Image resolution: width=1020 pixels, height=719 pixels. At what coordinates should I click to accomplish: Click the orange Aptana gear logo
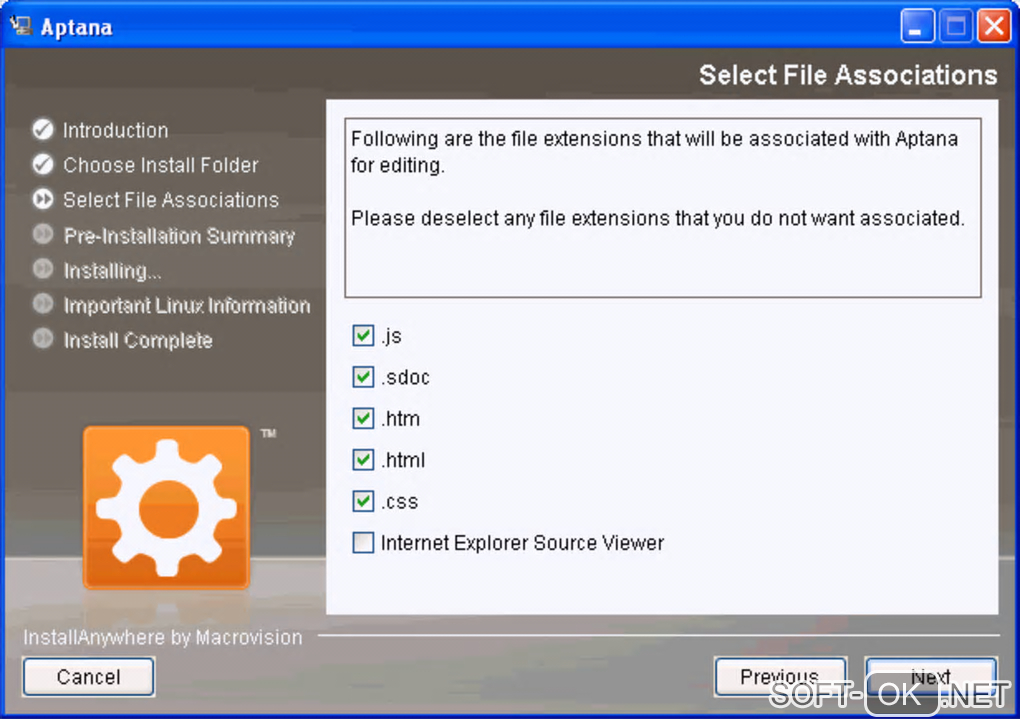tap(167, 508)
